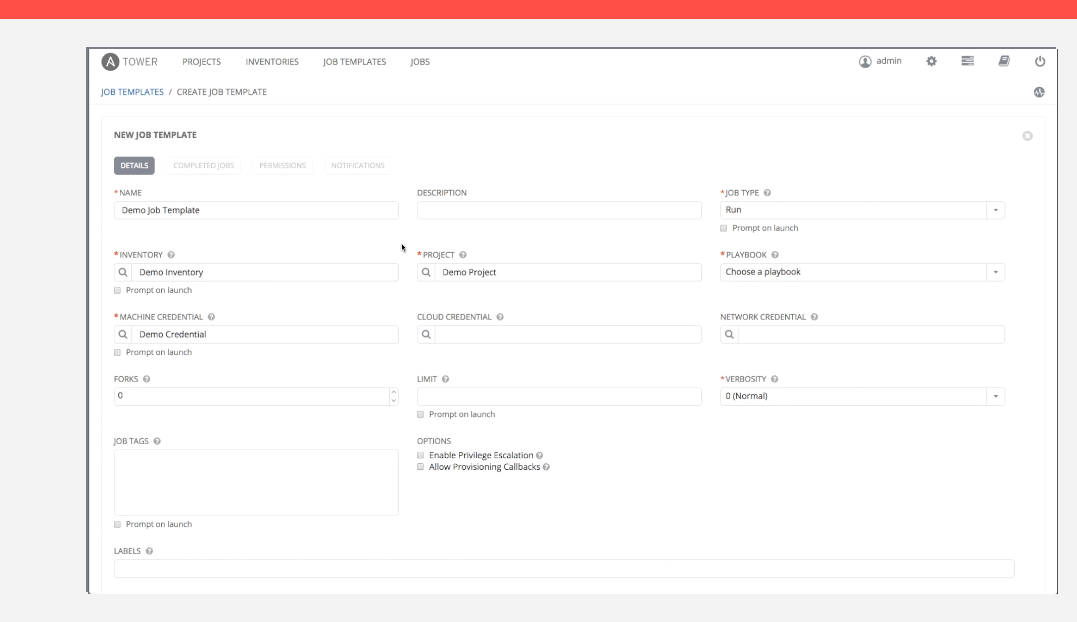Image resolution: width=1077 pixels, height=622 pixels.
Task: Show help for Network Credential field
Action: [814, 317]
